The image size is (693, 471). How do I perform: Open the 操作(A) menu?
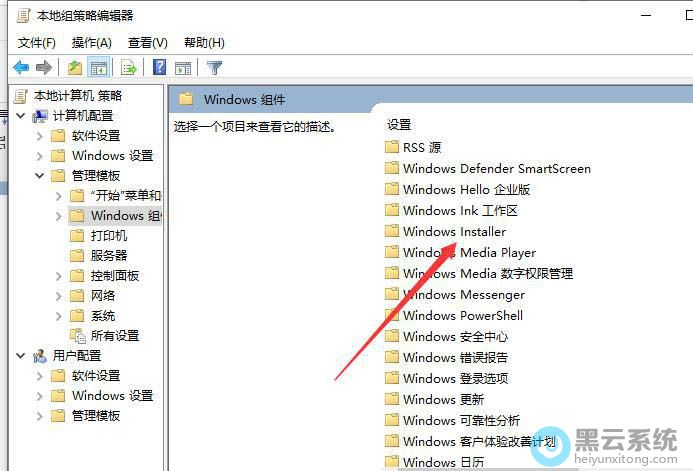(x=91, y=43)
